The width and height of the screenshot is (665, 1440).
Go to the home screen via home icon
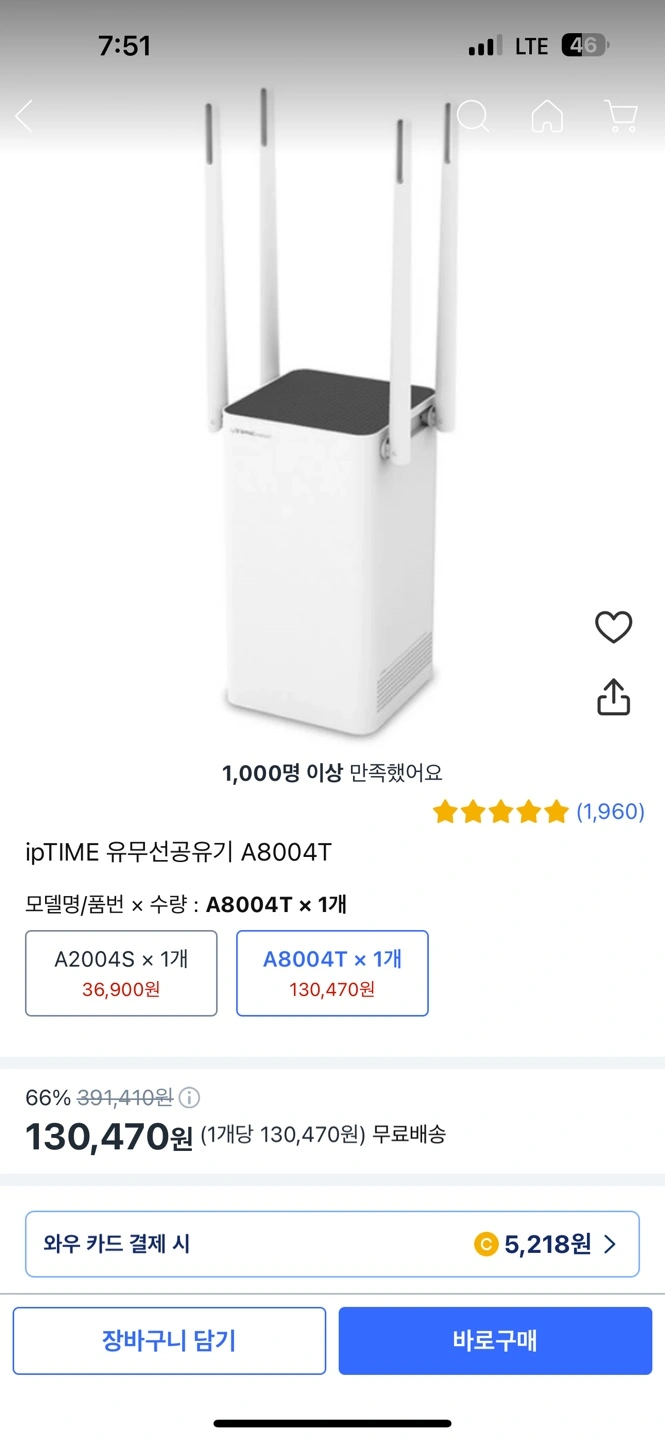[546, 116]
